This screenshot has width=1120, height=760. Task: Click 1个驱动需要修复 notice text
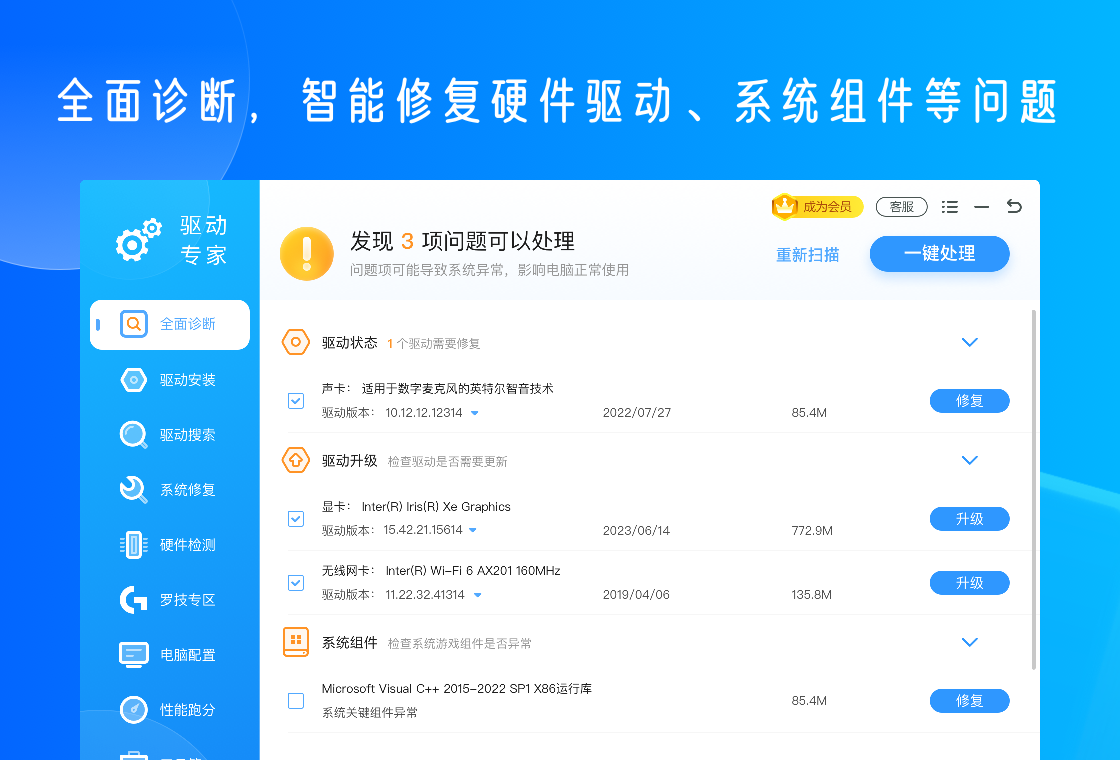click(434, 344)
